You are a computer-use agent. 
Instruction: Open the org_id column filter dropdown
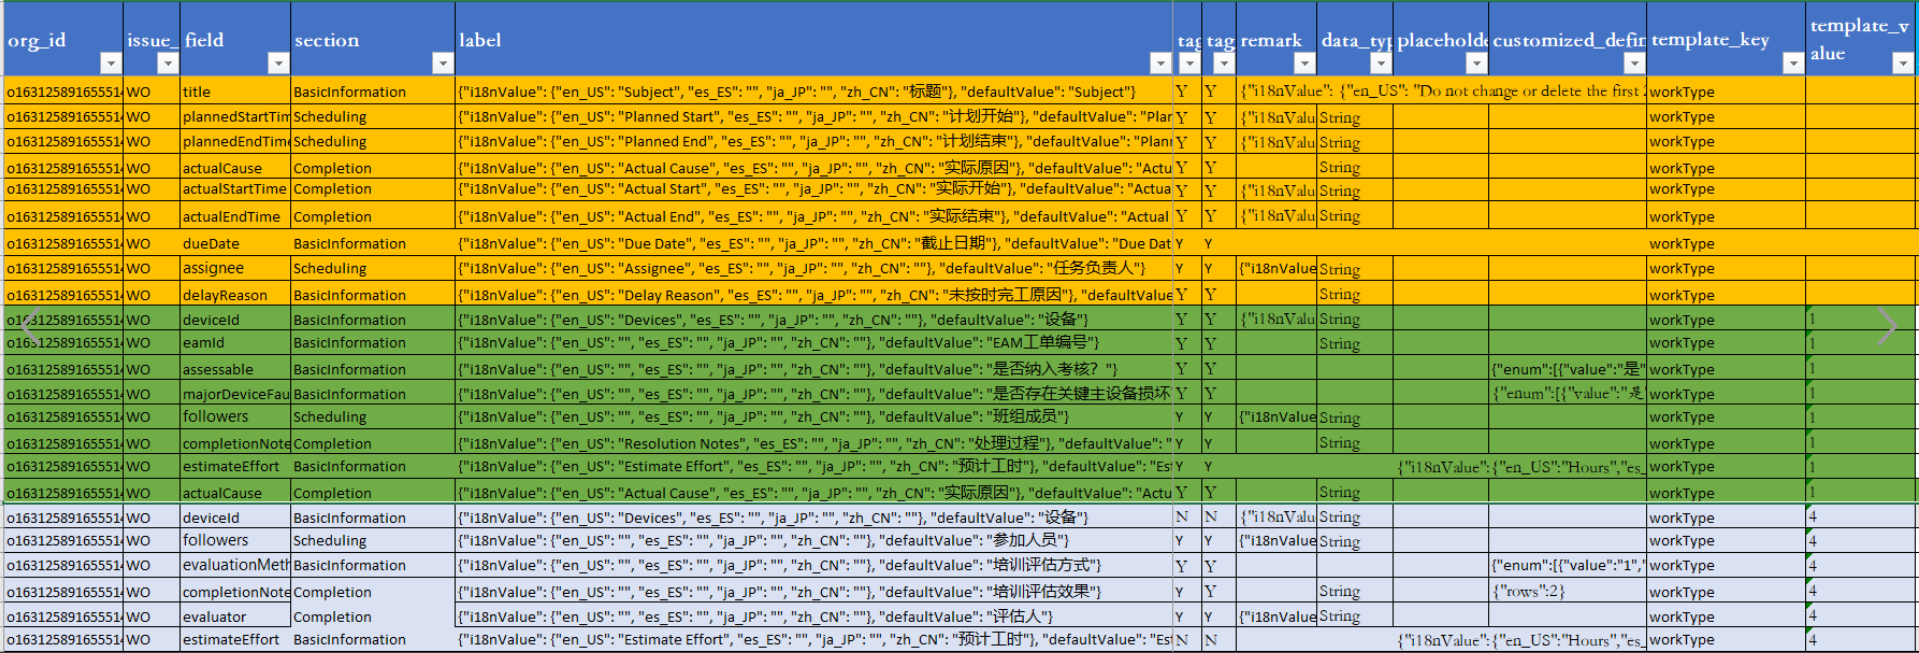click(x=110, y=64)
